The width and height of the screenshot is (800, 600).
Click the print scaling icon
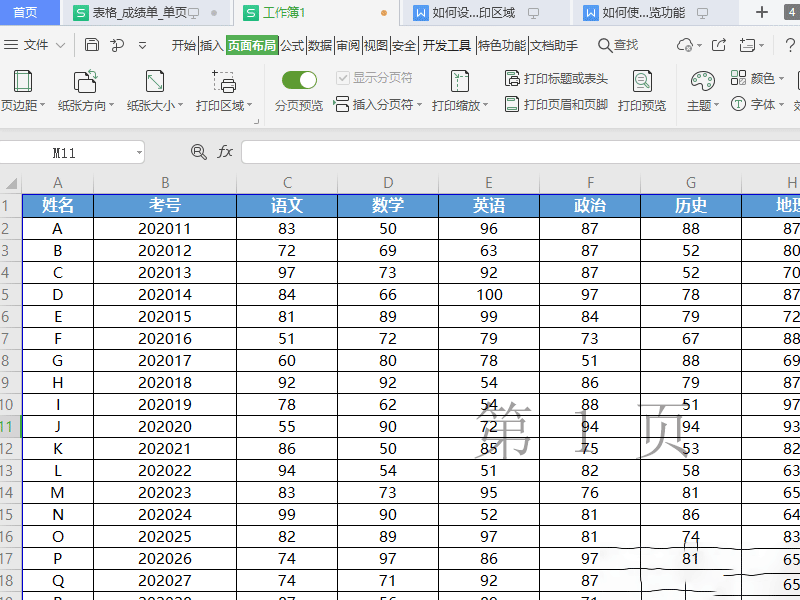(460, 81)
